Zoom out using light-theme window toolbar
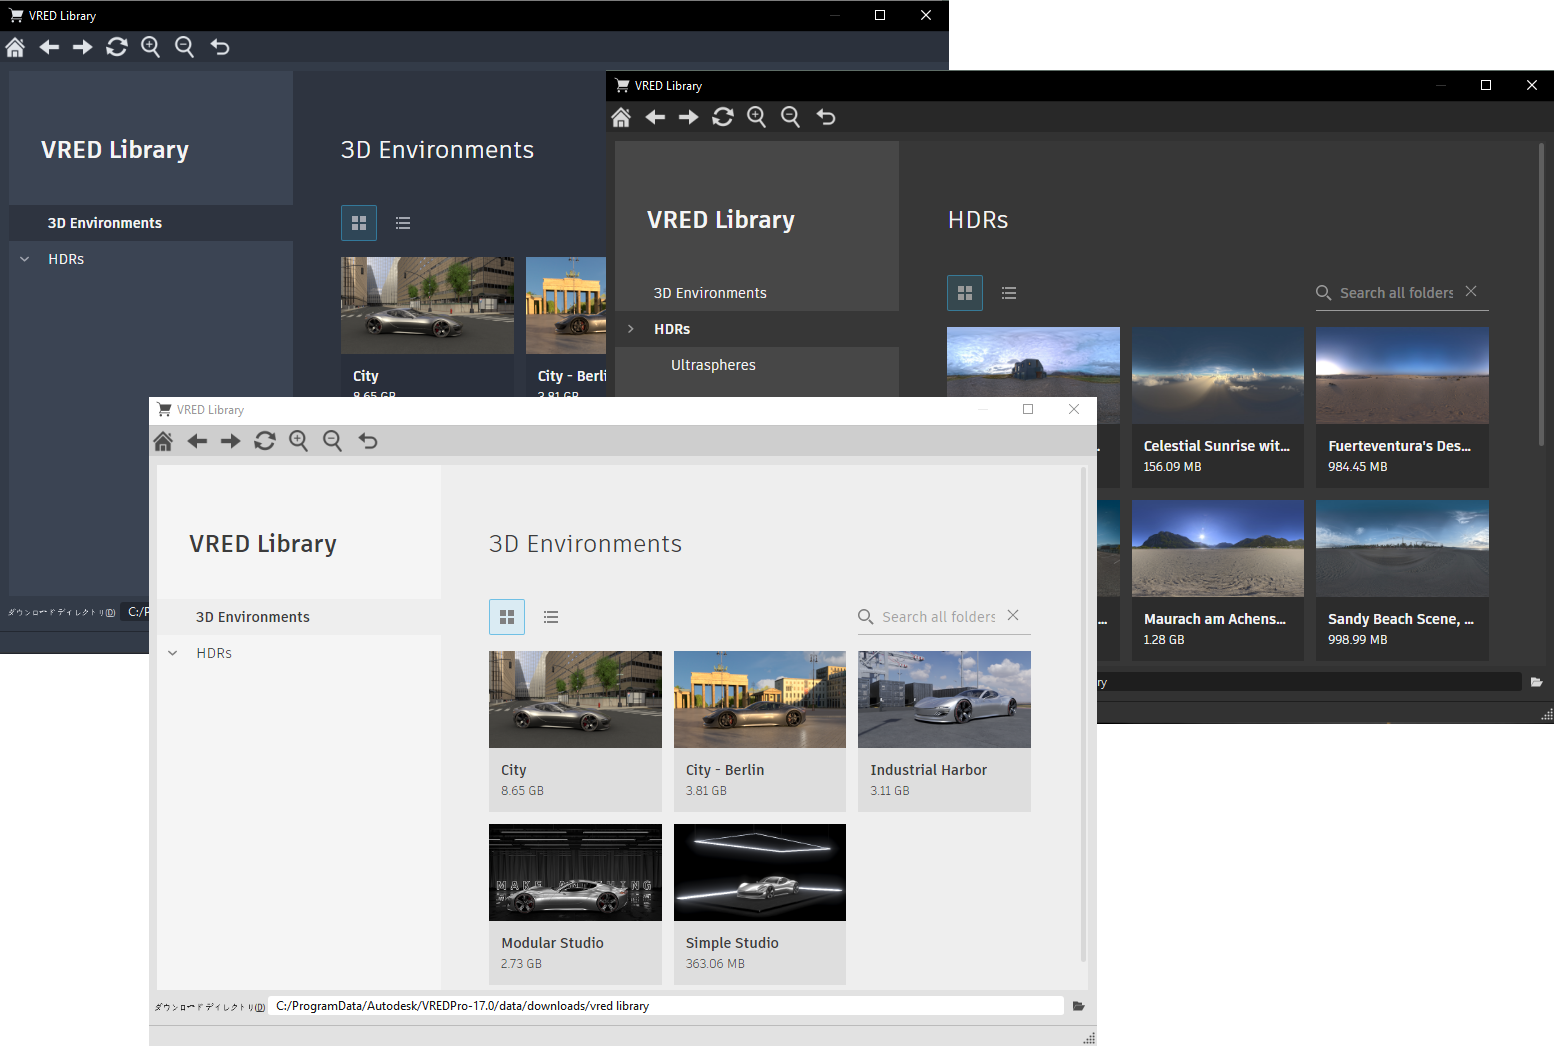The height and width of the screenshot is (1048, 1554). 333,441
